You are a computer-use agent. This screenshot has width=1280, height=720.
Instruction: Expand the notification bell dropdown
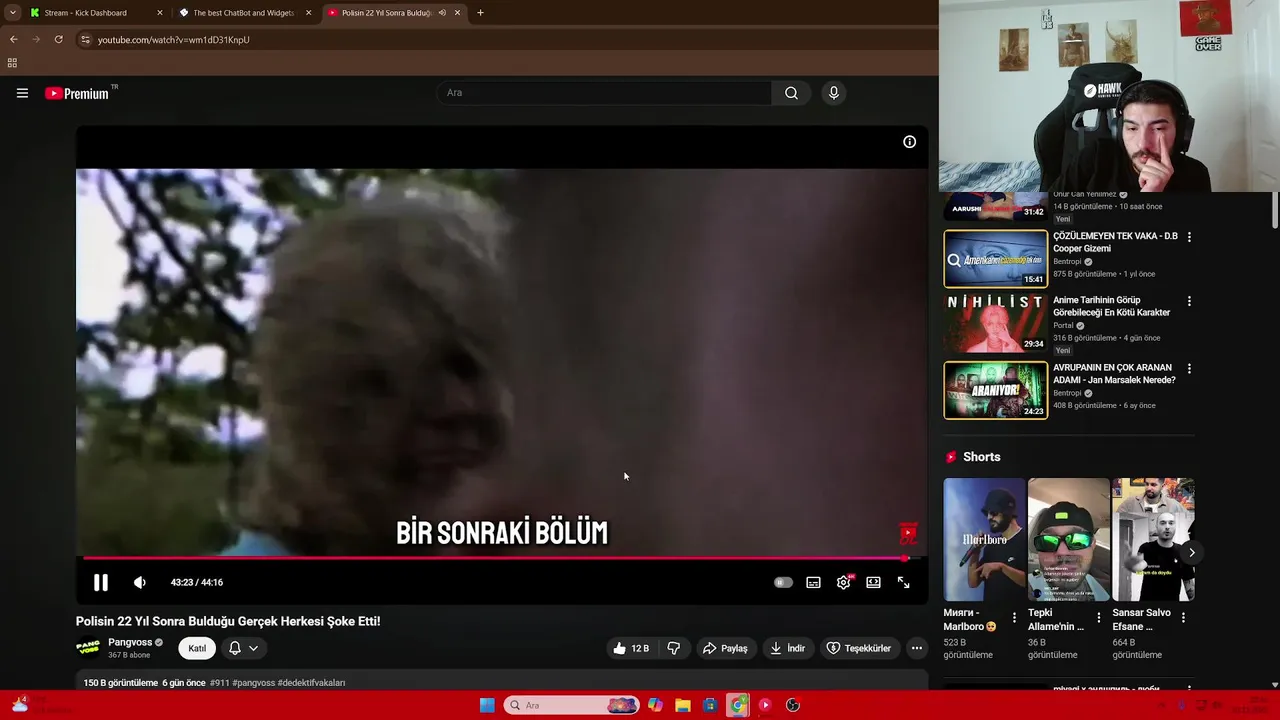tap(244, 648)
